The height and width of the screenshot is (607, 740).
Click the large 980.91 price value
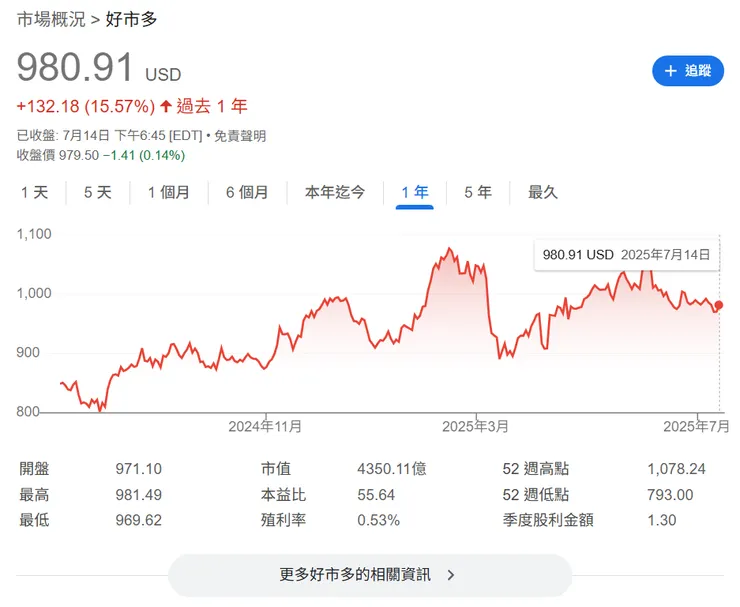pyautogui.click(x=76, y=67)
